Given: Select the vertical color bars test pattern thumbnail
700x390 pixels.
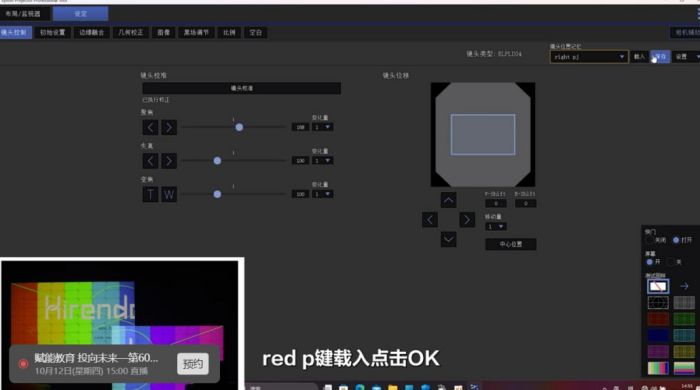Looking at the screenshot, I should [658, 368].
